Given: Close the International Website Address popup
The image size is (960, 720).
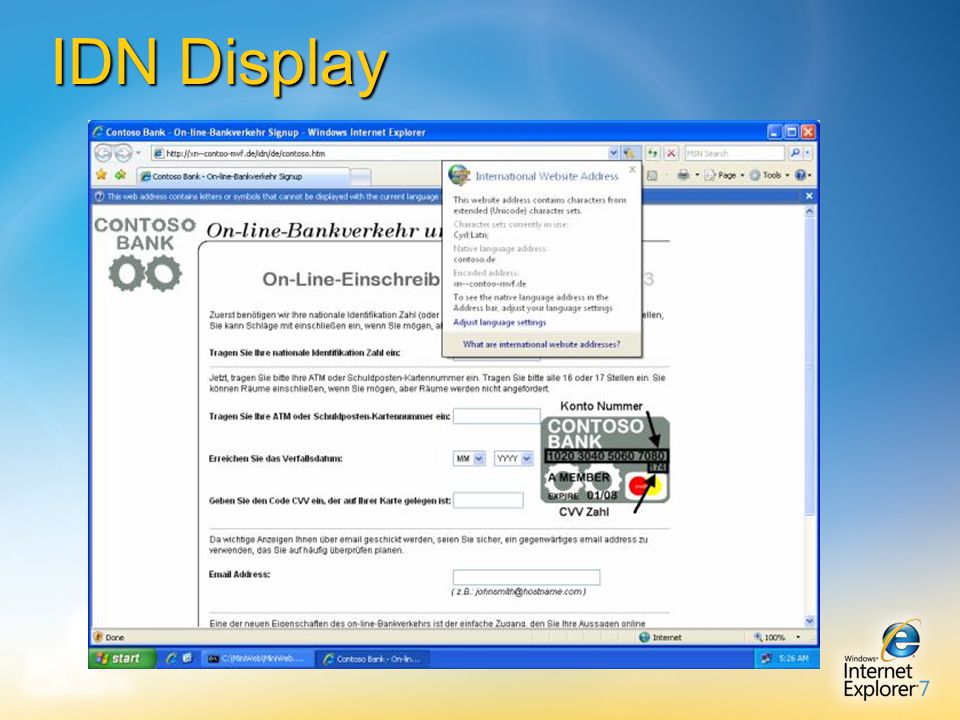Looking at the screenshot, I should pyautogui.click(x=632, y=169).
